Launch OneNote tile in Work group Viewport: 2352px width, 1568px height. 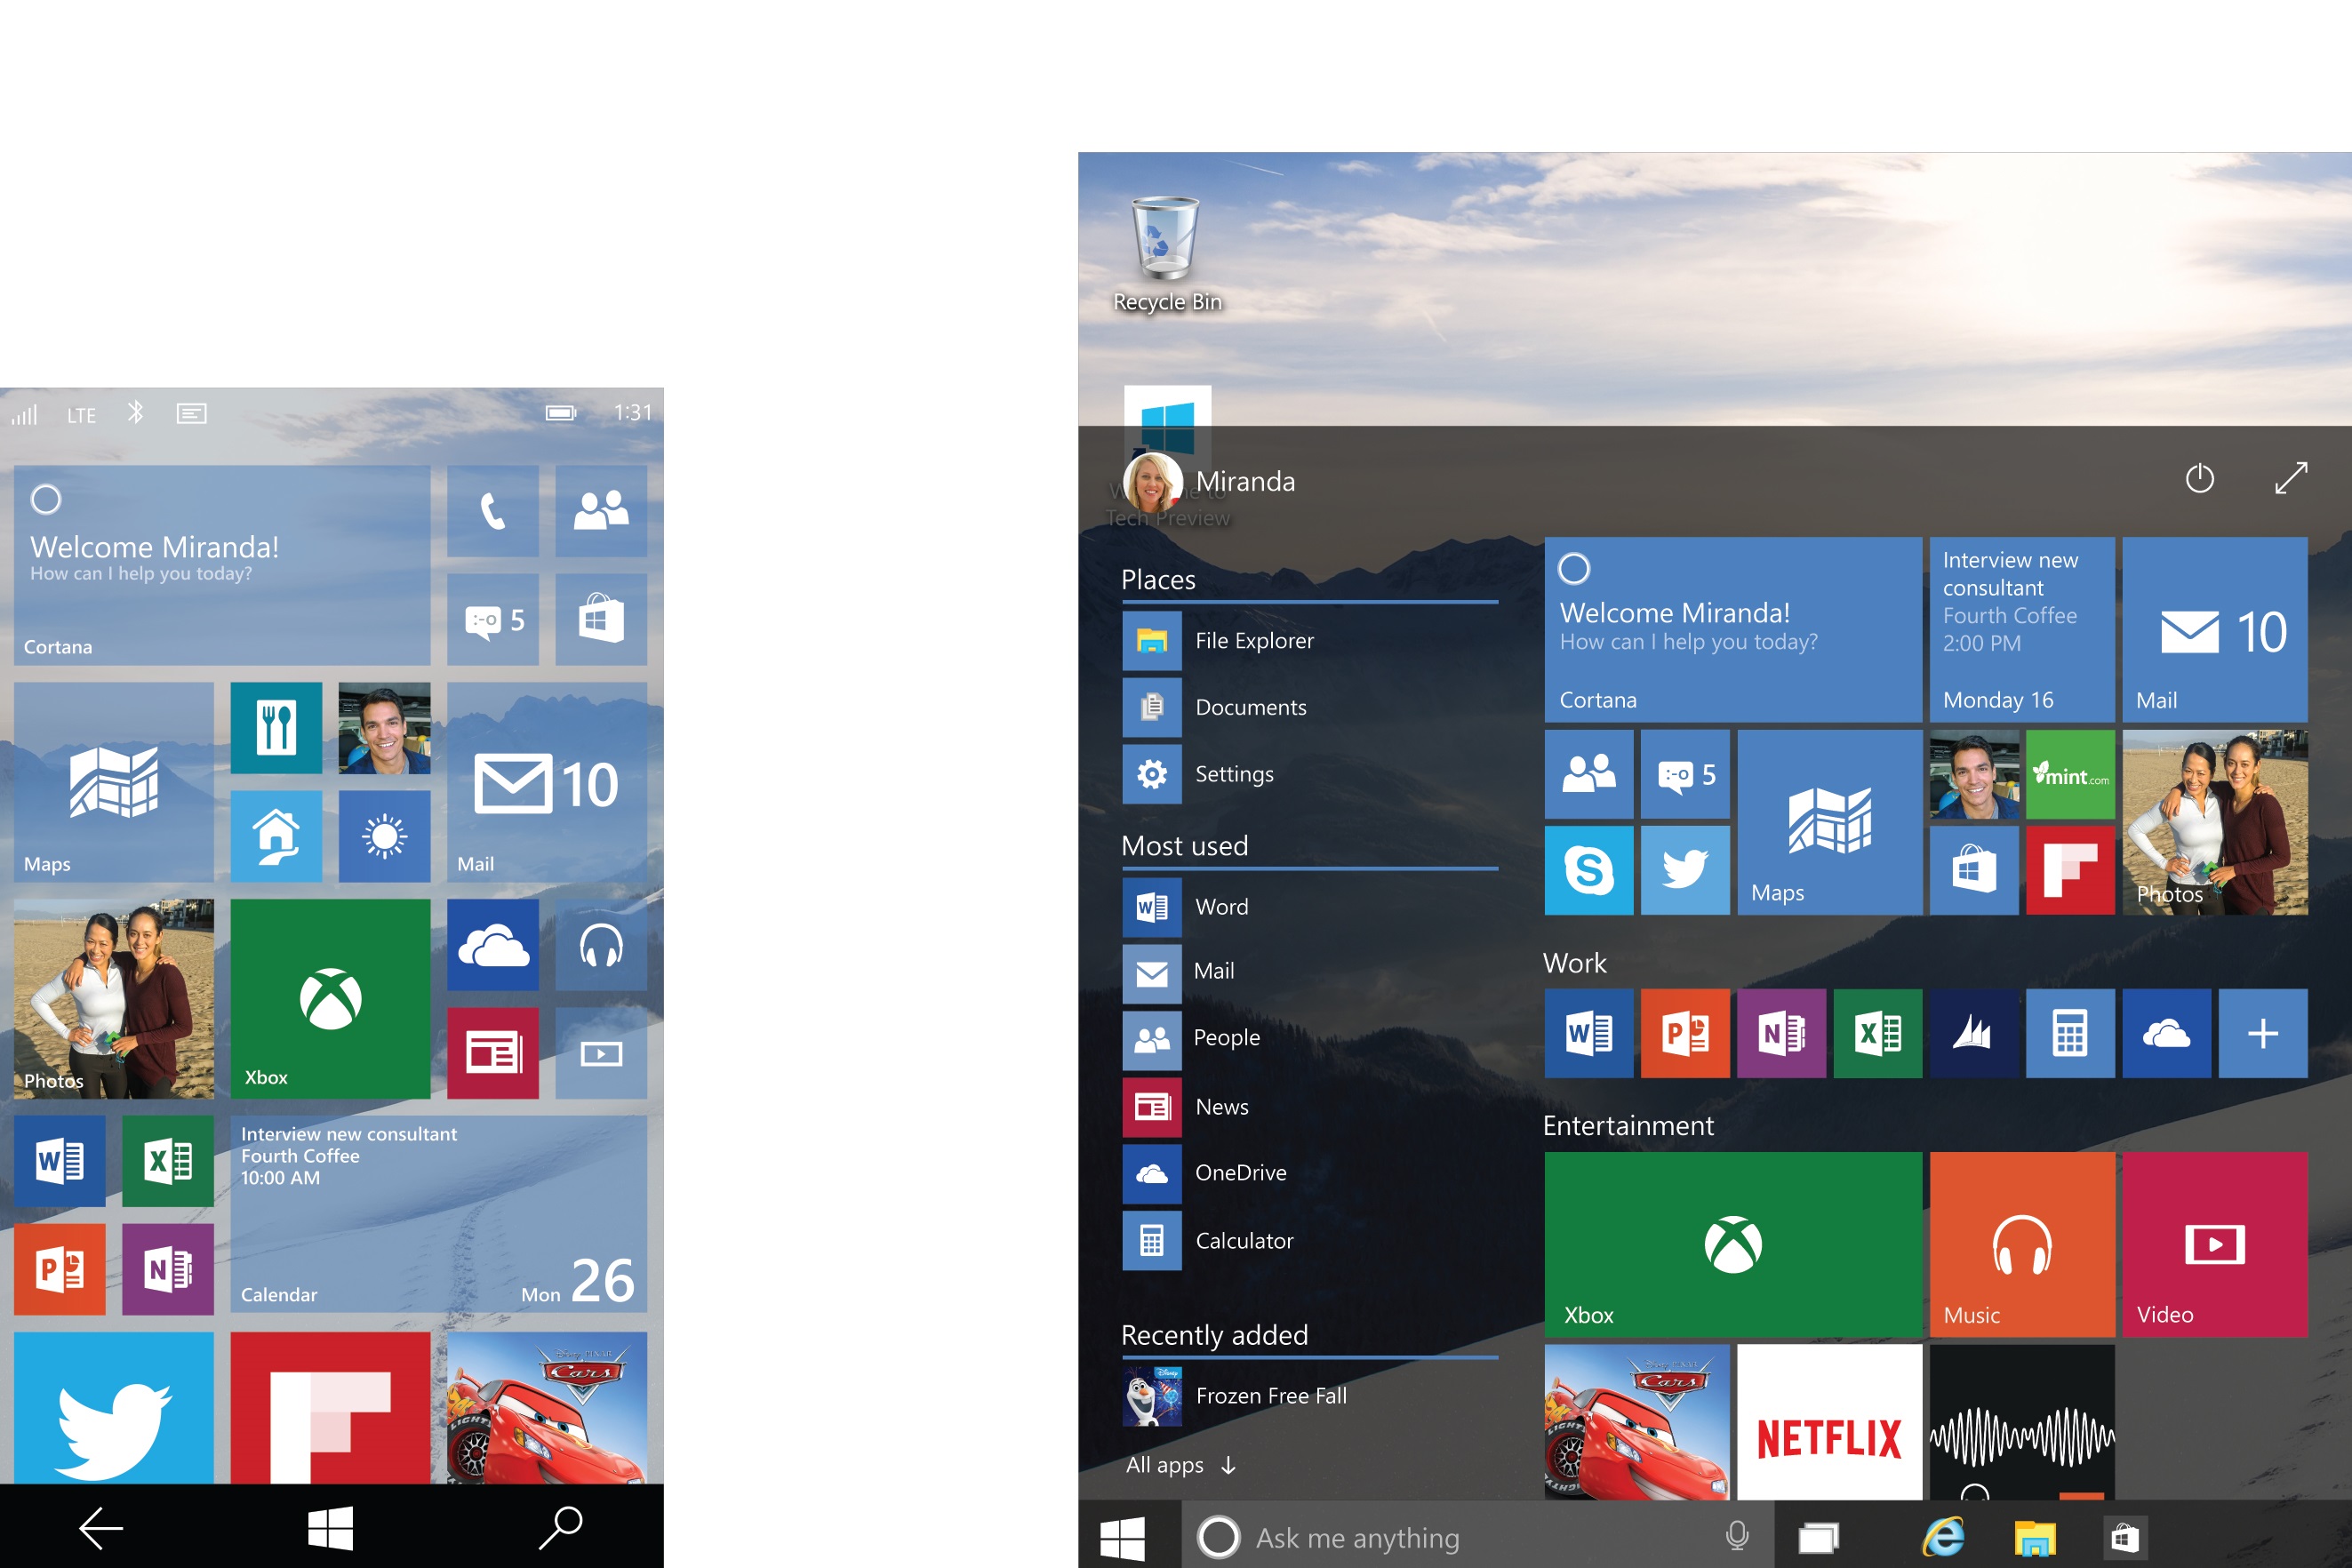pos(1782,1033)
